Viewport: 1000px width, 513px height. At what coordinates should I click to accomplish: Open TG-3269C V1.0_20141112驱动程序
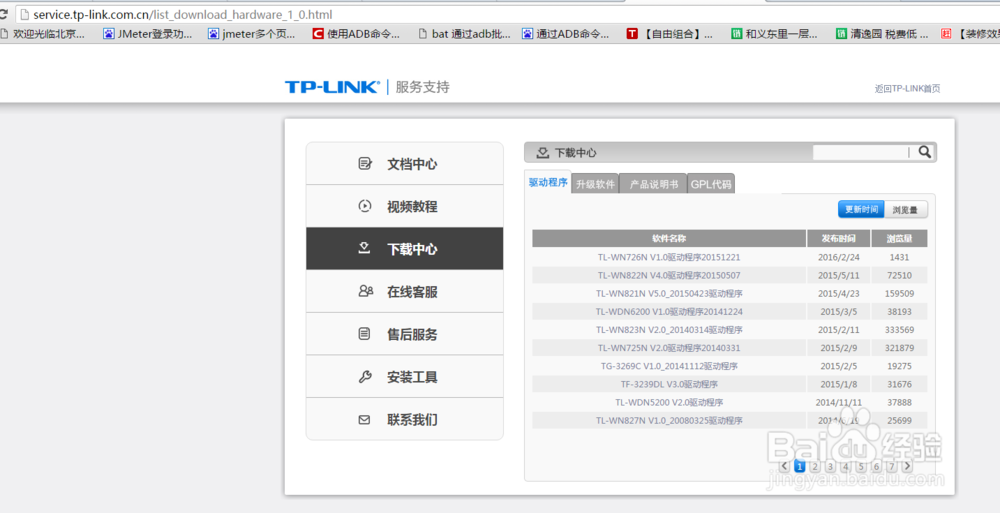pos(668,366)
